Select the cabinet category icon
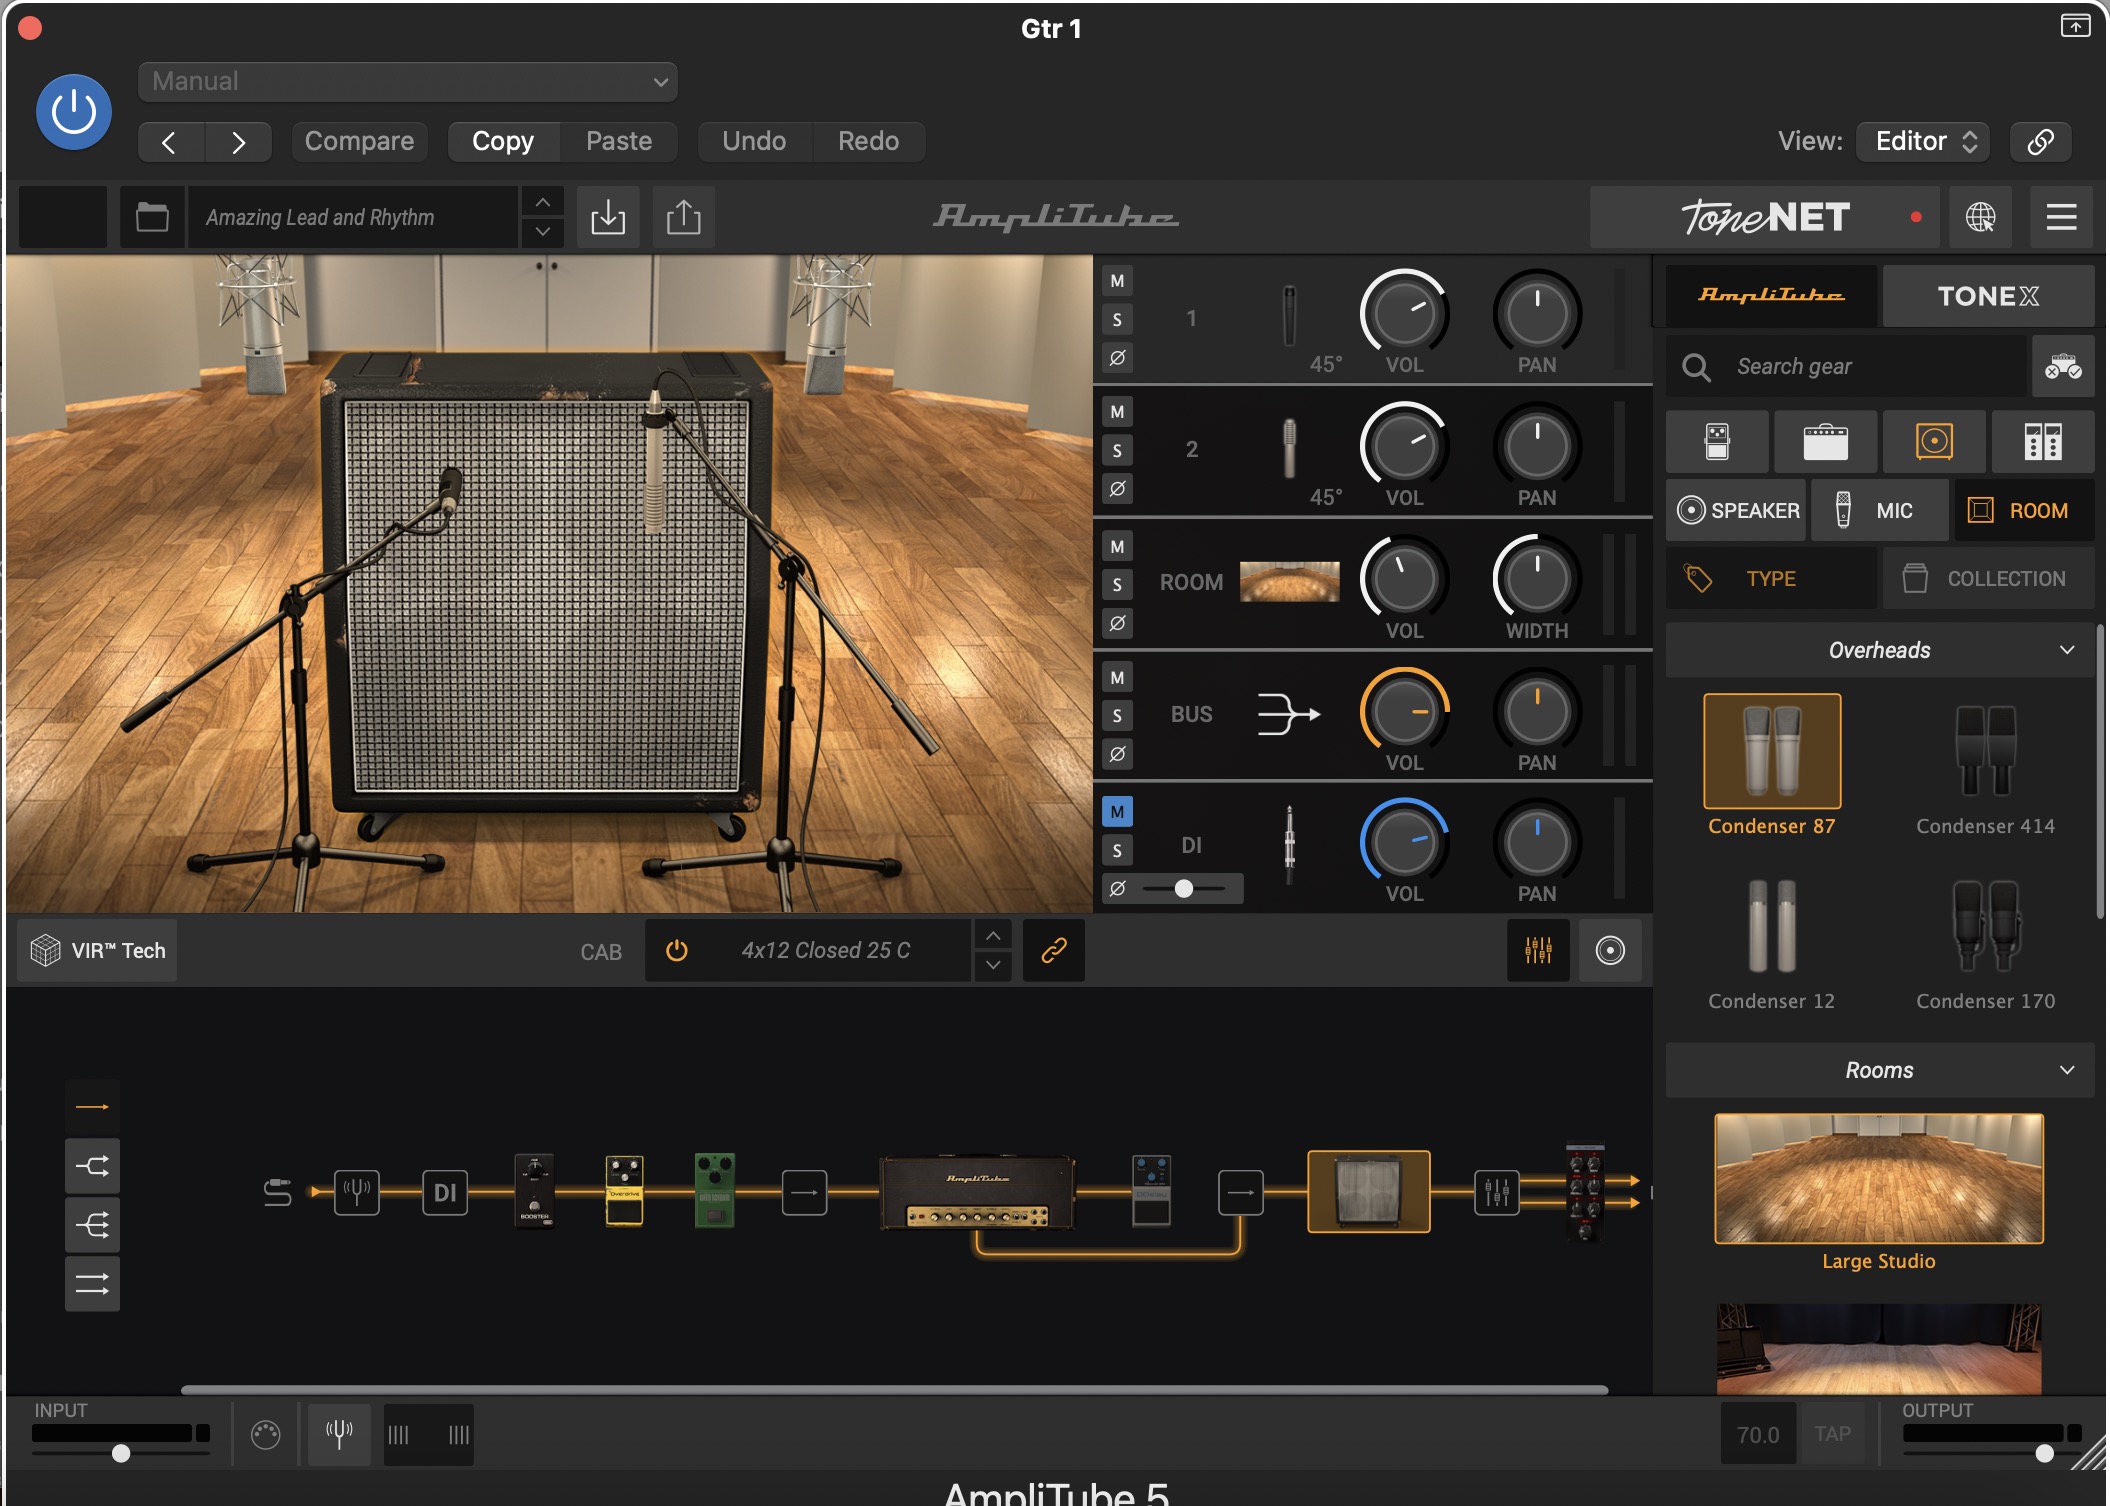The width and height of the screenshot is (2110, 1506). coord(1934,441)
